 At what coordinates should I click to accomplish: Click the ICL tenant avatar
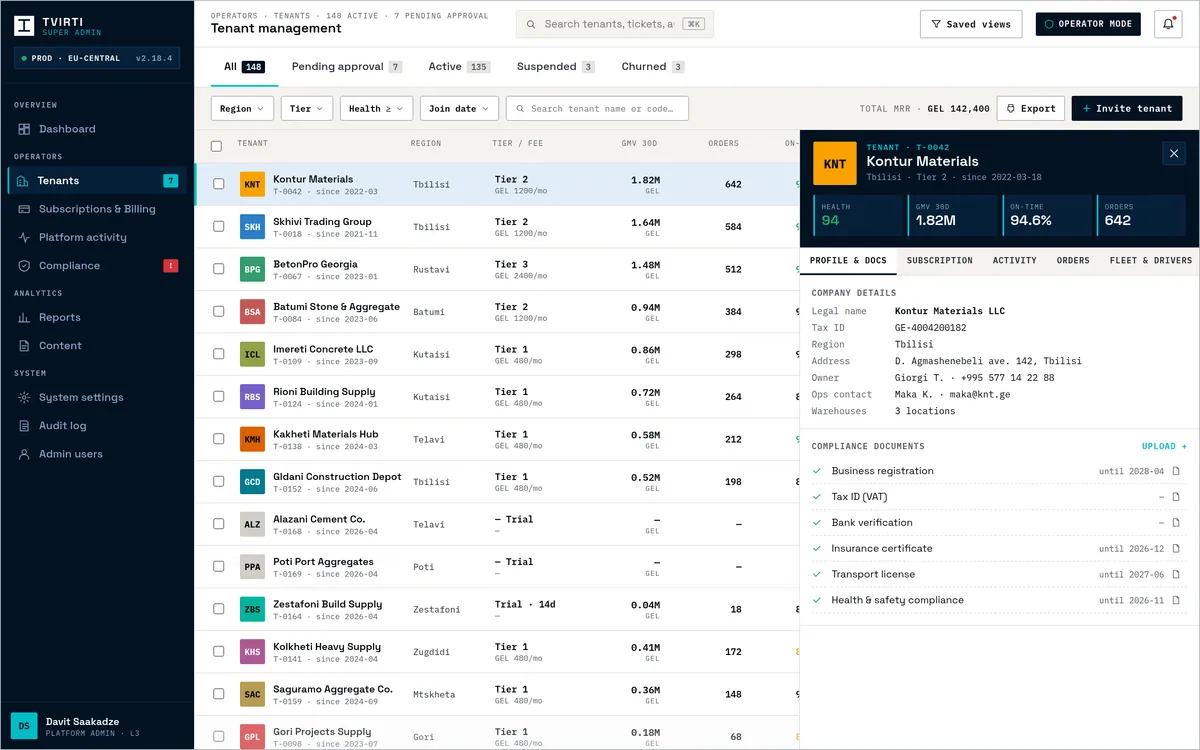click(x=252, y=355)
